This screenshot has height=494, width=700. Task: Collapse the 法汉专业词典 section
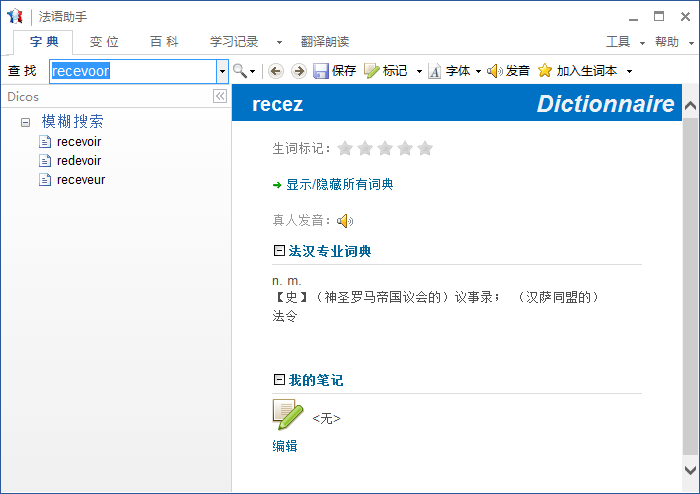pyautogui.click(x=279, y=250)
